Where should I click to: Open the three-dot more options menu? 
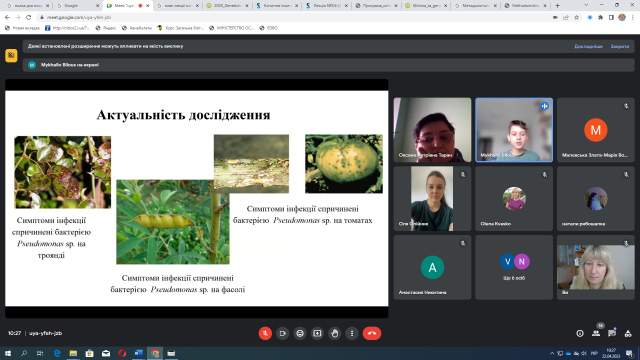tap(352, 333)
